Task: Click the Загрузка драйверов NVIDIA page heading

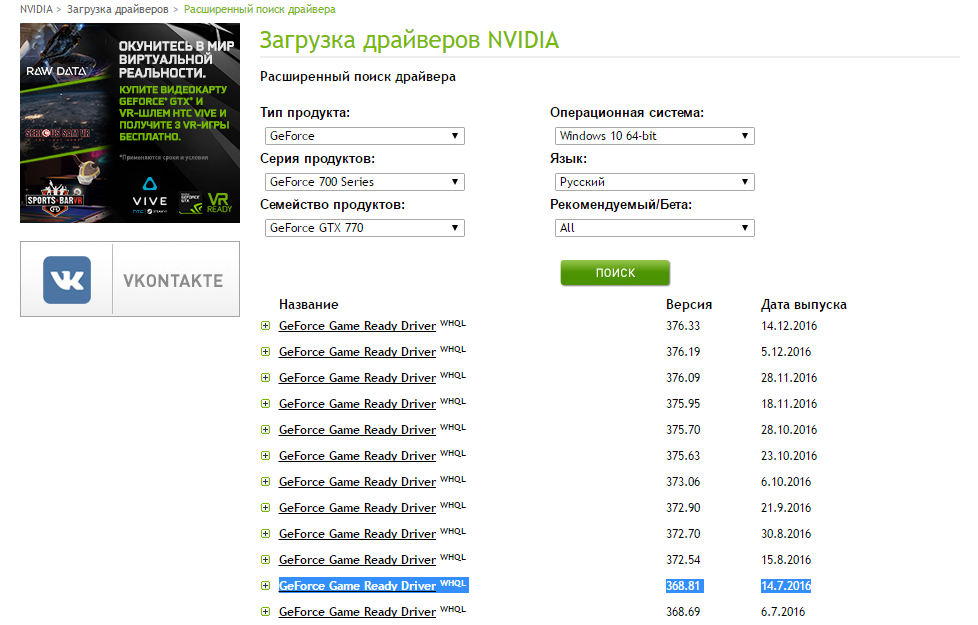Action: coord(409,40)
